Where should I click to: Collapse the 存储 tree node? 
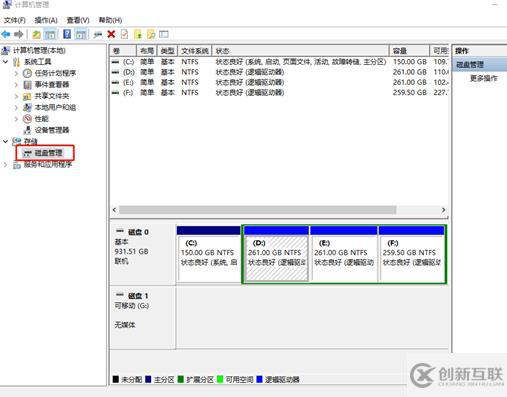click(6, 141)
